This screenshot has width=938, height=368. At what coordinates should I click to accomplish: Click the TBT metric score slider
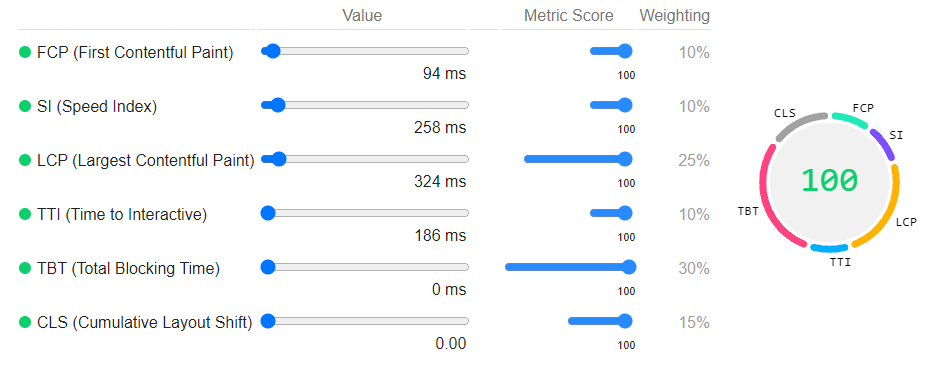[570, 267]
